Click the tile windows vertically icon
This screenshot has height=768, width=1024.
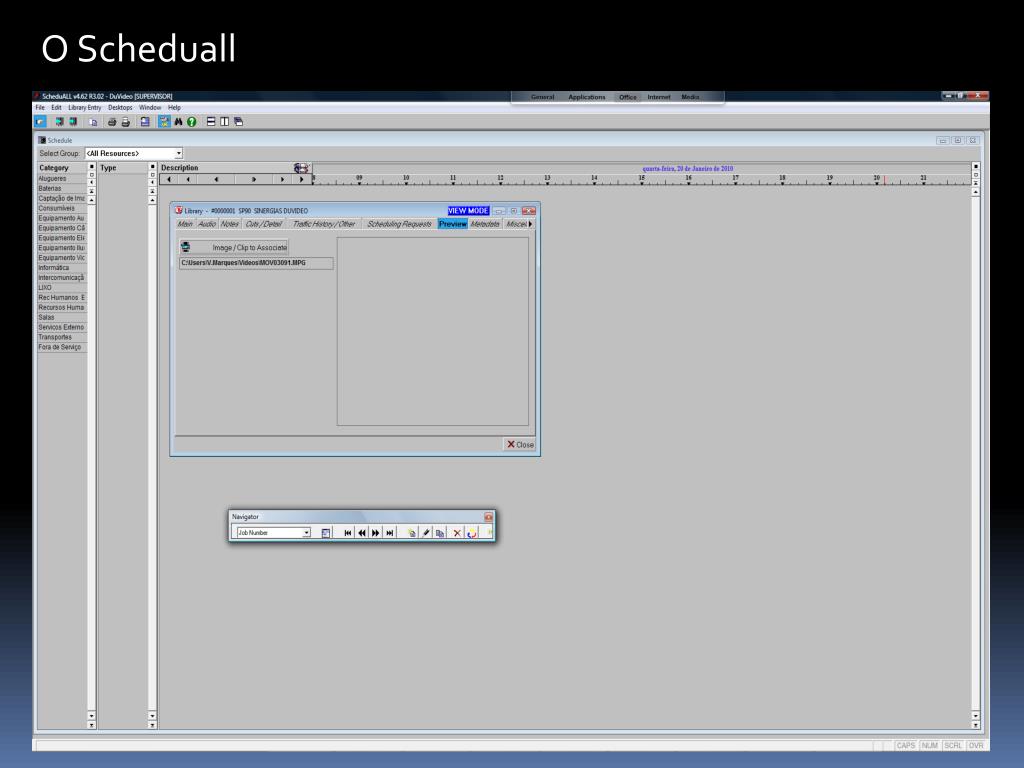pyautogui.click(x=225, y=122)
